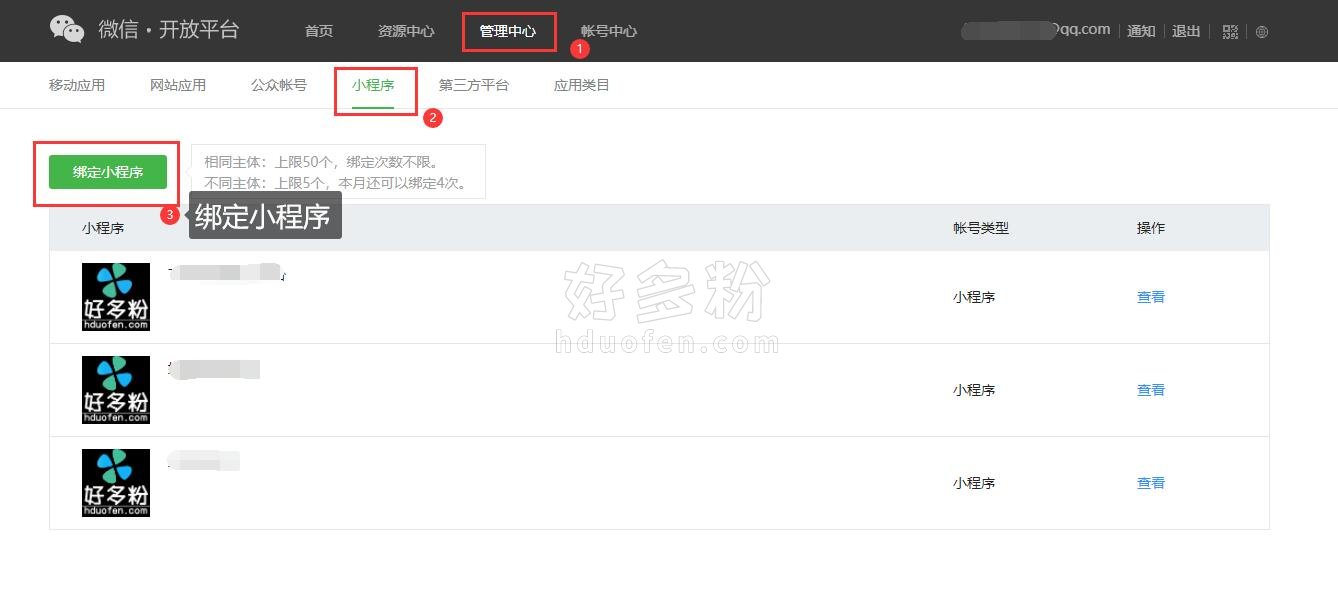Open 帐号中心 in top navigation
Image resolution: width=1338 pixels, height=613 pixels.
[609, 31]
